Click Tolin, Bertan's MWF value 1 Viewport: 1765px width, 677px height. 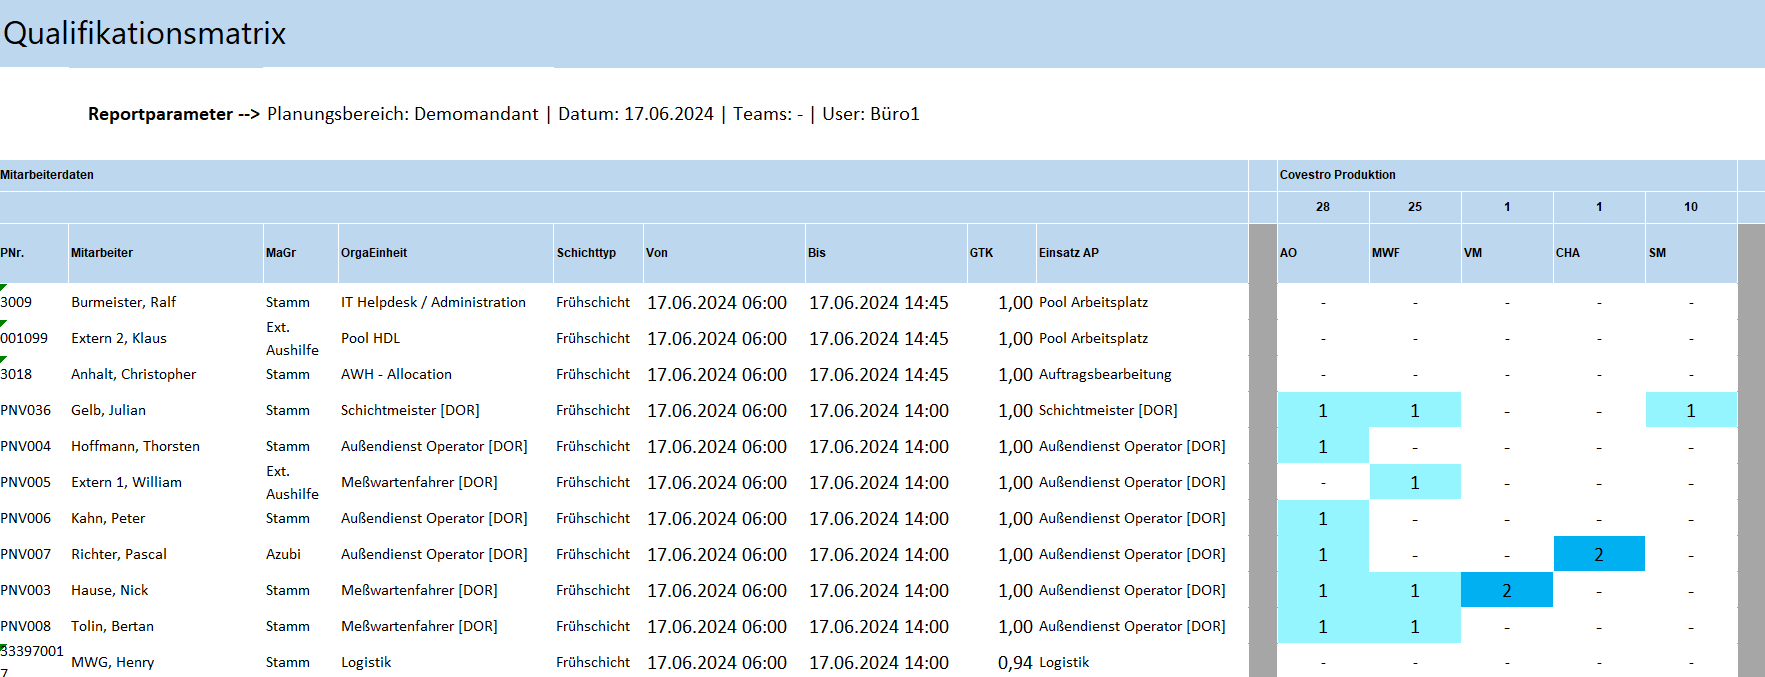(x=1415, y=626)
